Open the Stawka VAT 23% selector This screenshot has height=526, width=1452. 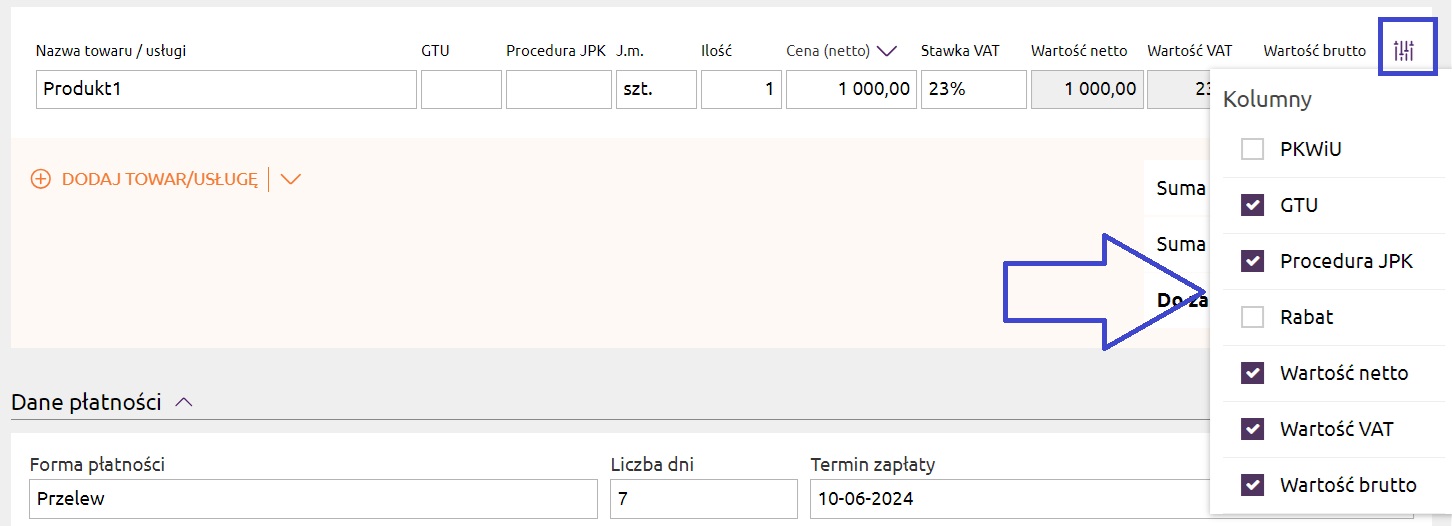coord(973,89)
